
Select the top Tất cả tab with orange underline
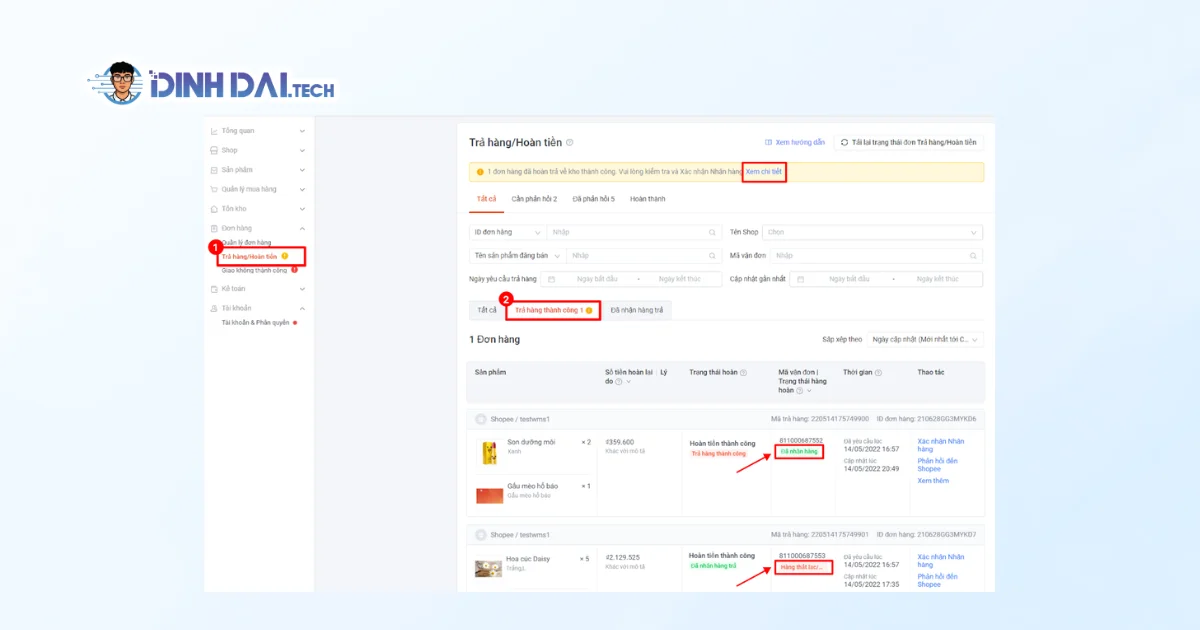pos(486,199)
